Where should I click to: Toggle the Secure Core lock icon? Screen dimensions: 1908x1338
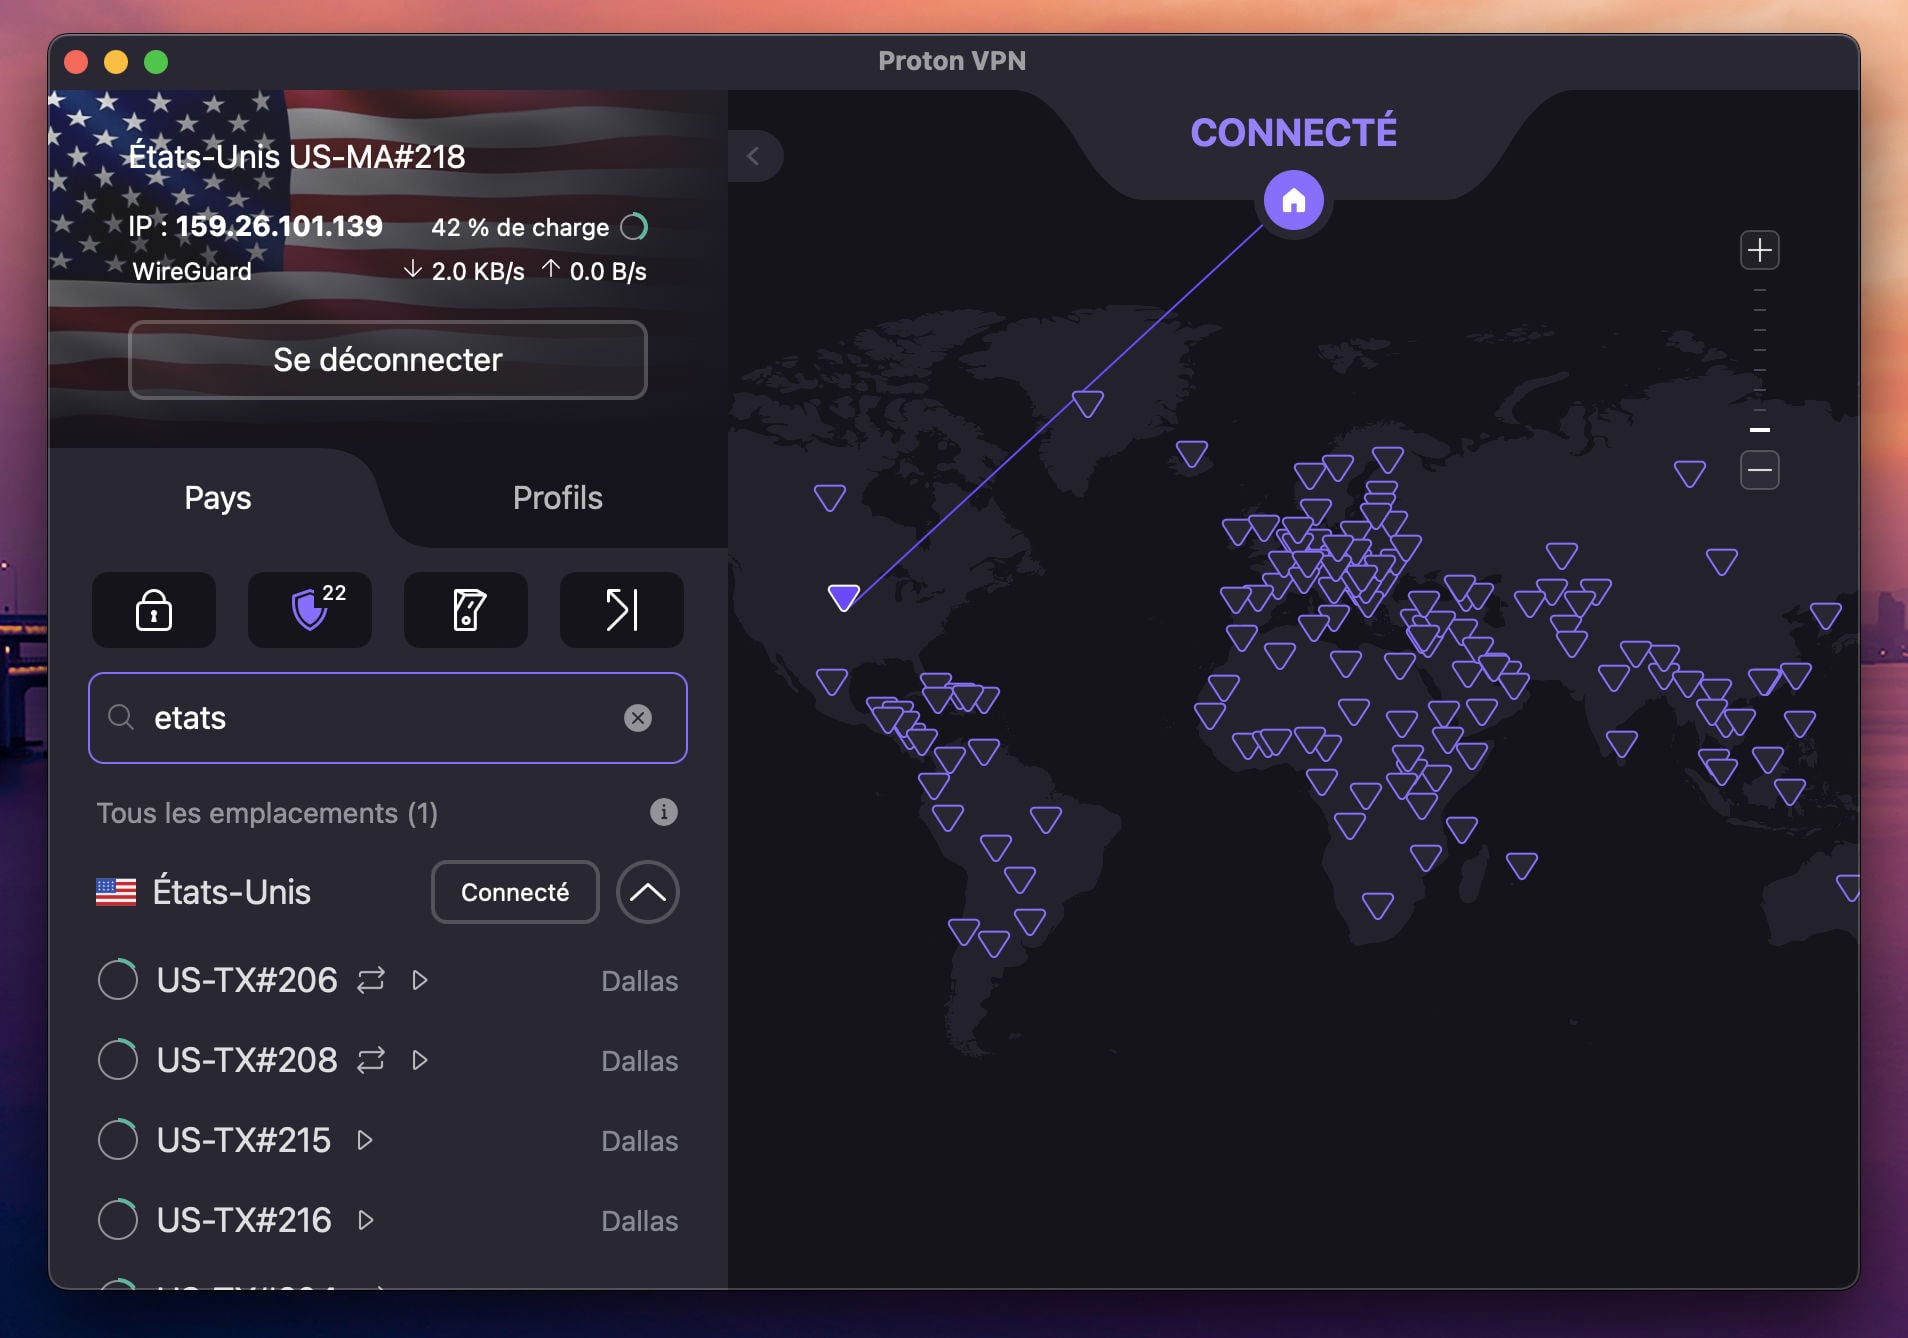coord(154,609)
